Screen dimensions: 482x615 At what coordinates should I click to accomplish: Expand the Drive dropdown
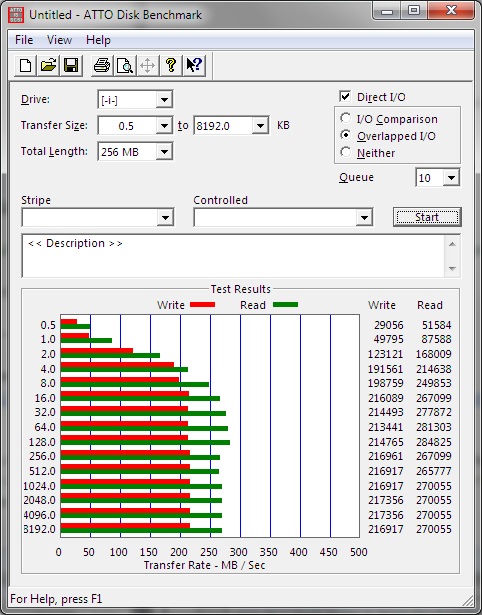point(164,100)
